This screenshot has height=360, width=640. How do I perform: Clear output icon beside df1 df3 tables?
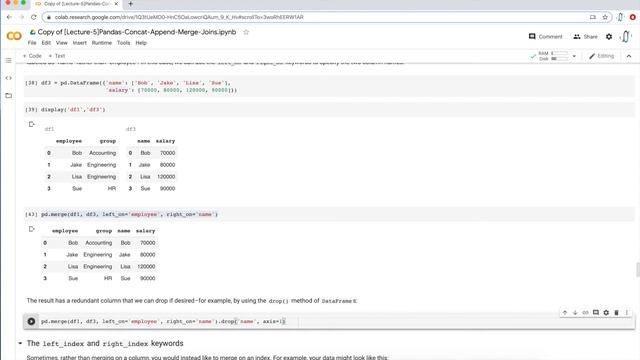coord(31,124)
